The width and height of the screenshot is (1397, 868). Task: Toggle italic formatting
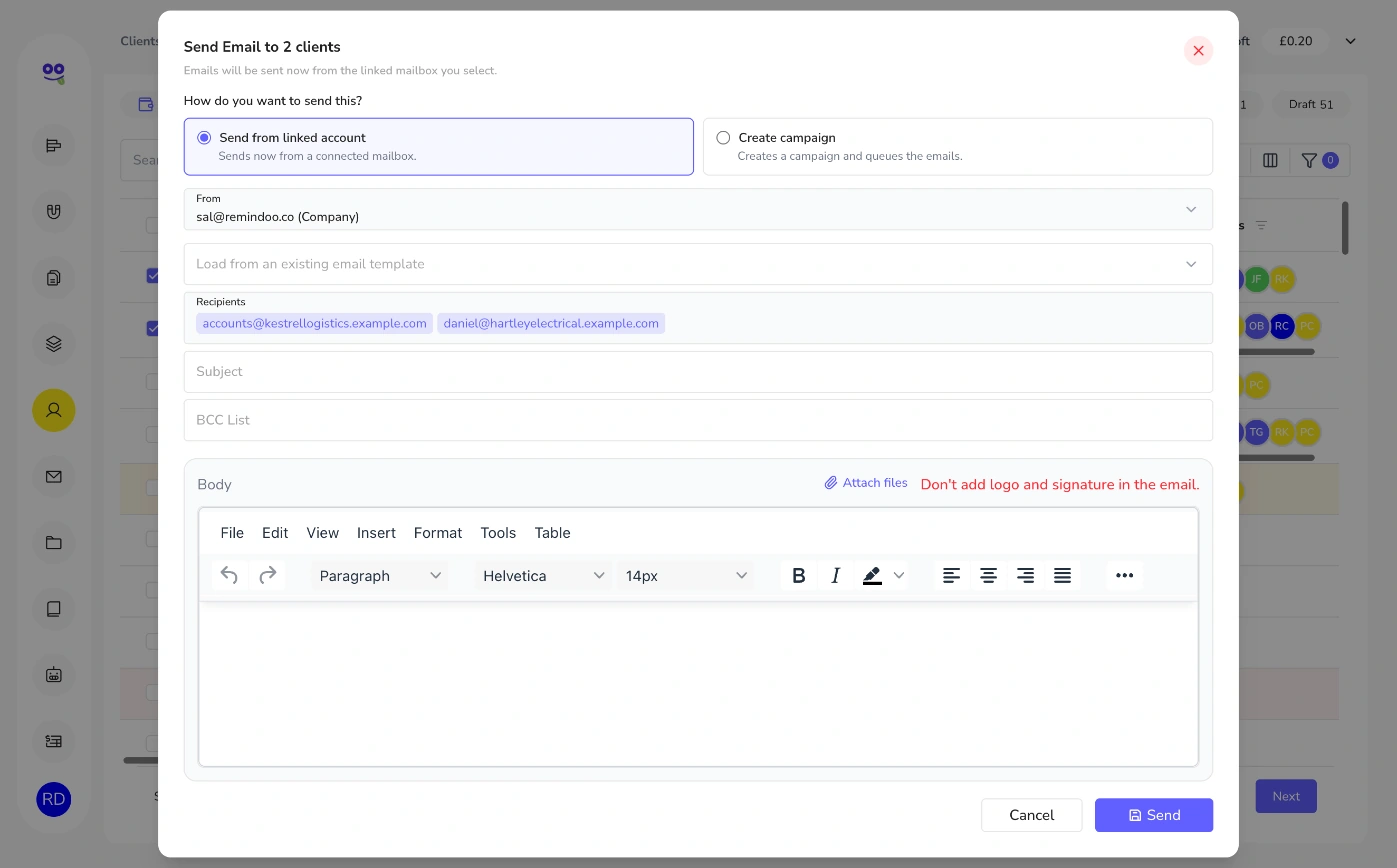pyautogui.click(x=835, y=575)
